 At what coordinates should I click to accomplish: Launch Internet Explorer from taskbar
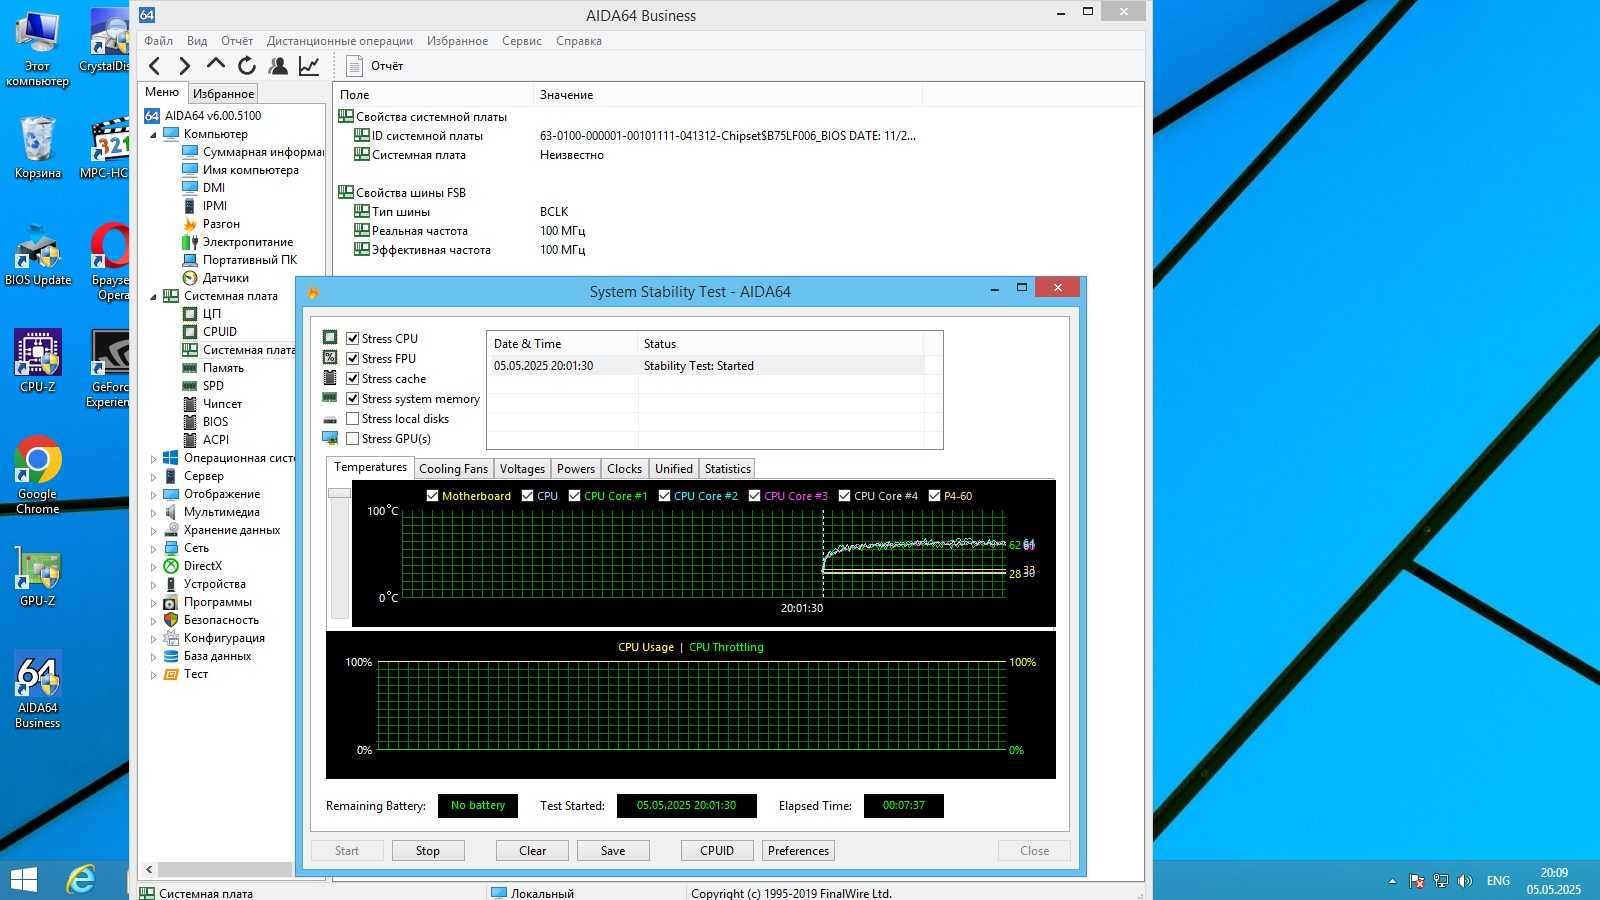coord(80,880)
